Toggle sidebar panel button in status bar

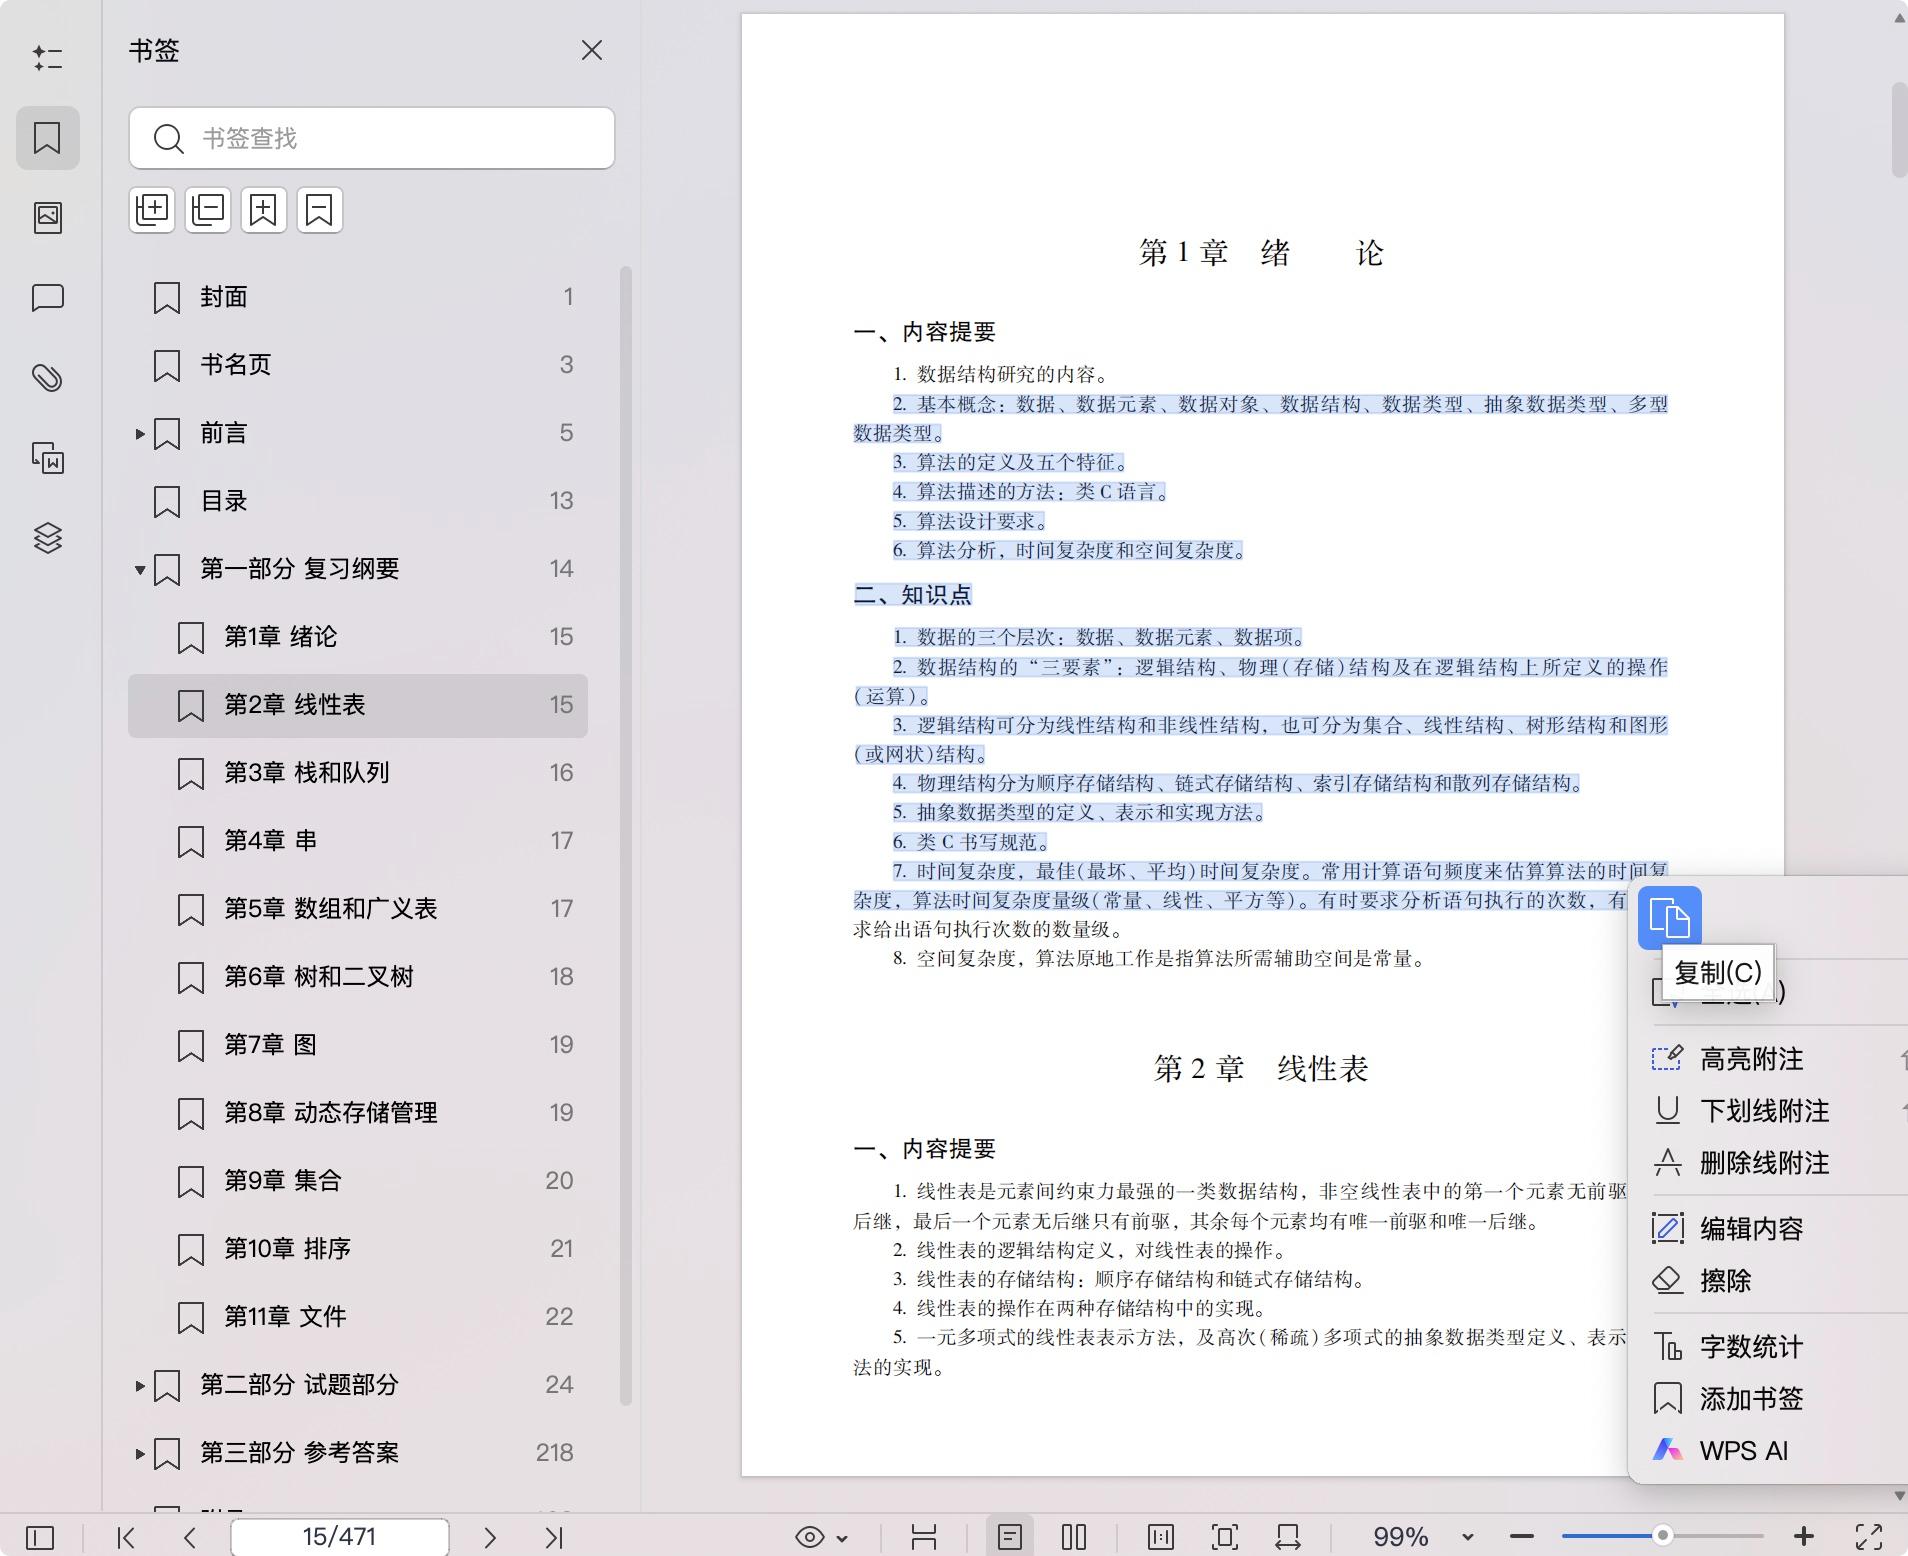[x=40, y=1537]
